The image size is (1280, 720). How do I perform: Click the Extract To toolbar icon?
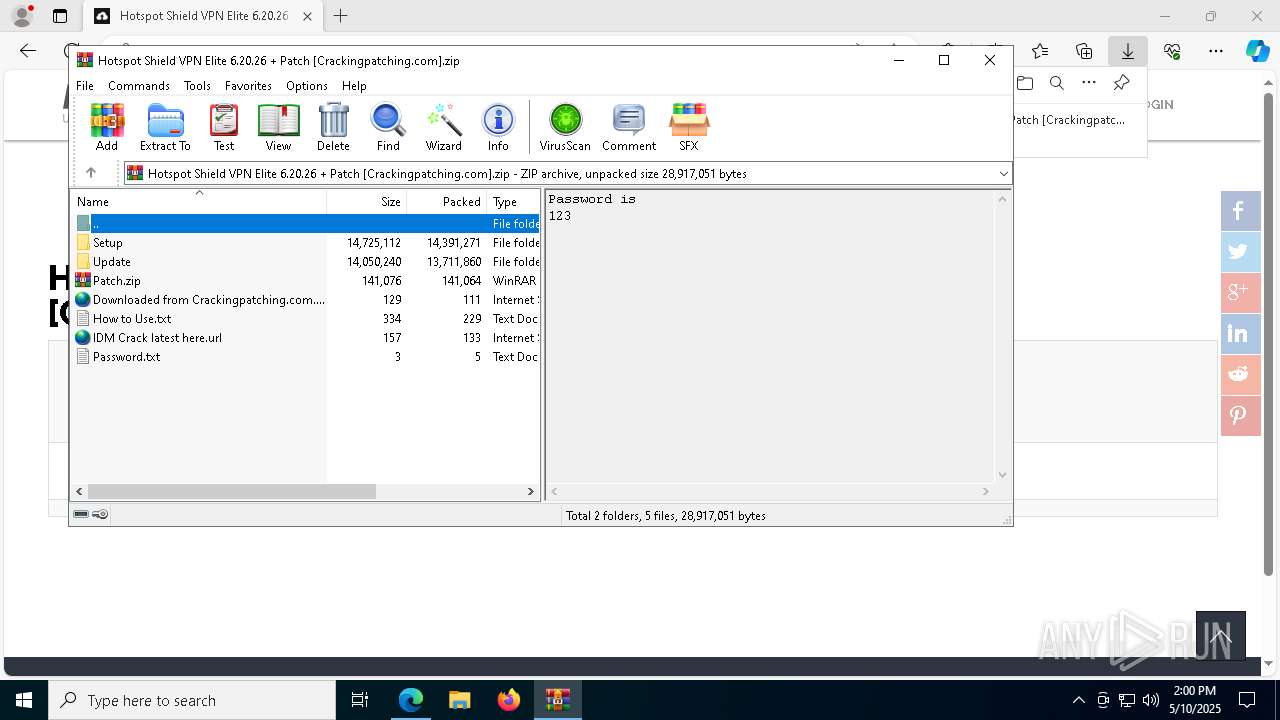tap(165, 127)
